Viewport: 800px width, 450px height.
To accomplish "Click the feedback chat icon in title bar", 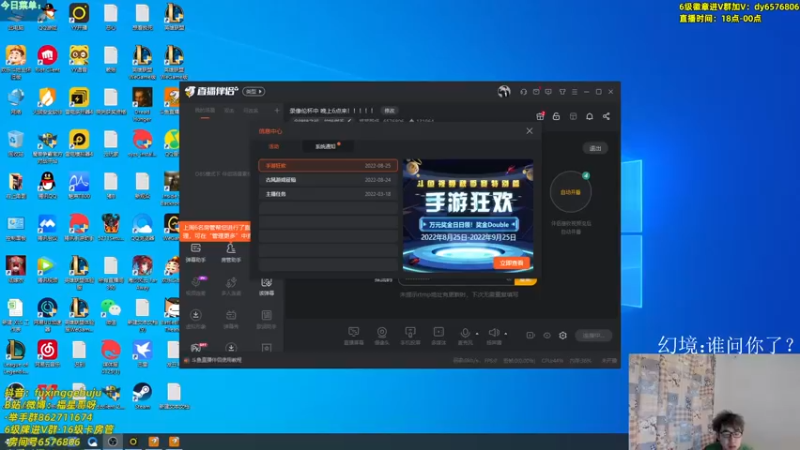I will pyautogui.click(x=548, y=92).
